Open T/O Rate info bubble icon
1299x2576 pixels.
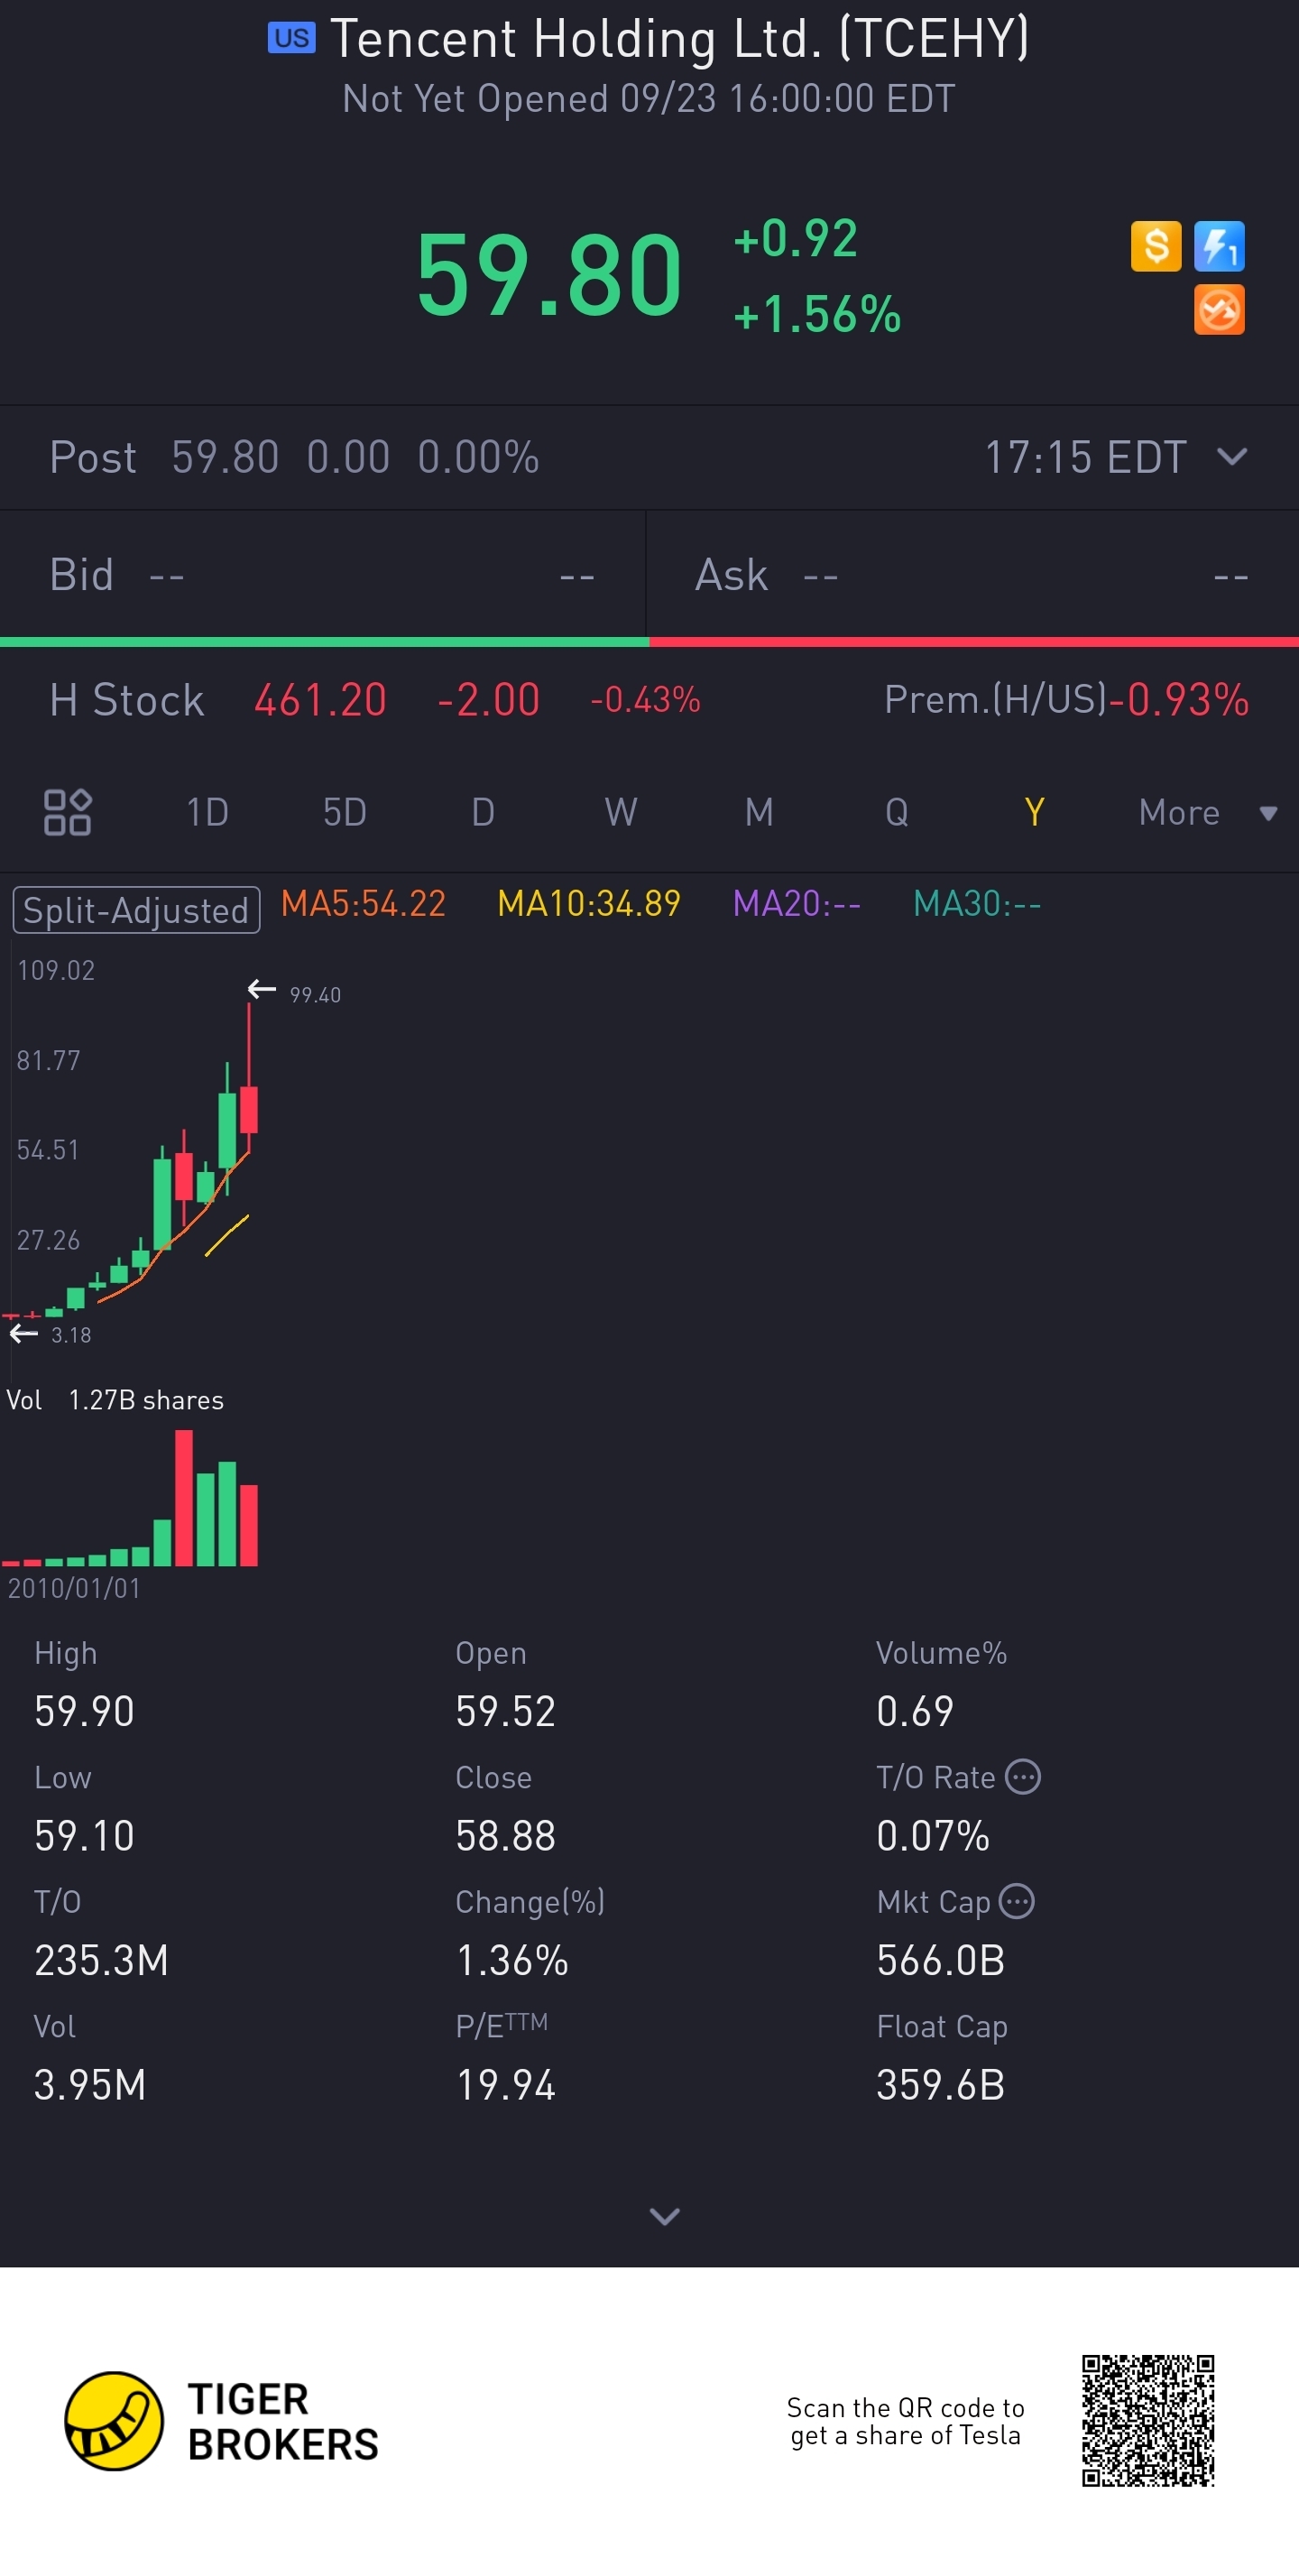point(1022,1777)
